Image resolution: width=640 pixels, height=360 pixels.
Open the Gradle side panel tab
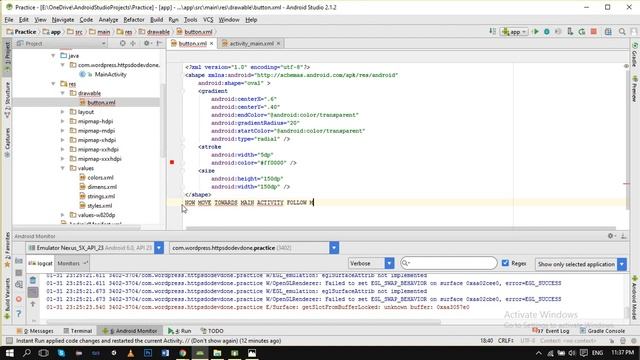pyautogui.click(x=635, y=54)
